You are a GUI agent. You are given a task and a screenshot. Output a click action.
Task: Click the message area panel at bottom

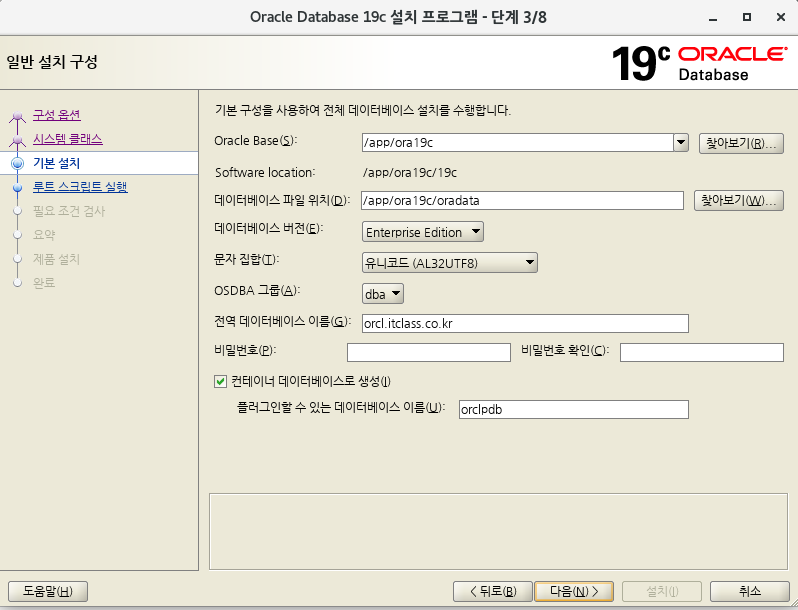(x=498, y=531)
